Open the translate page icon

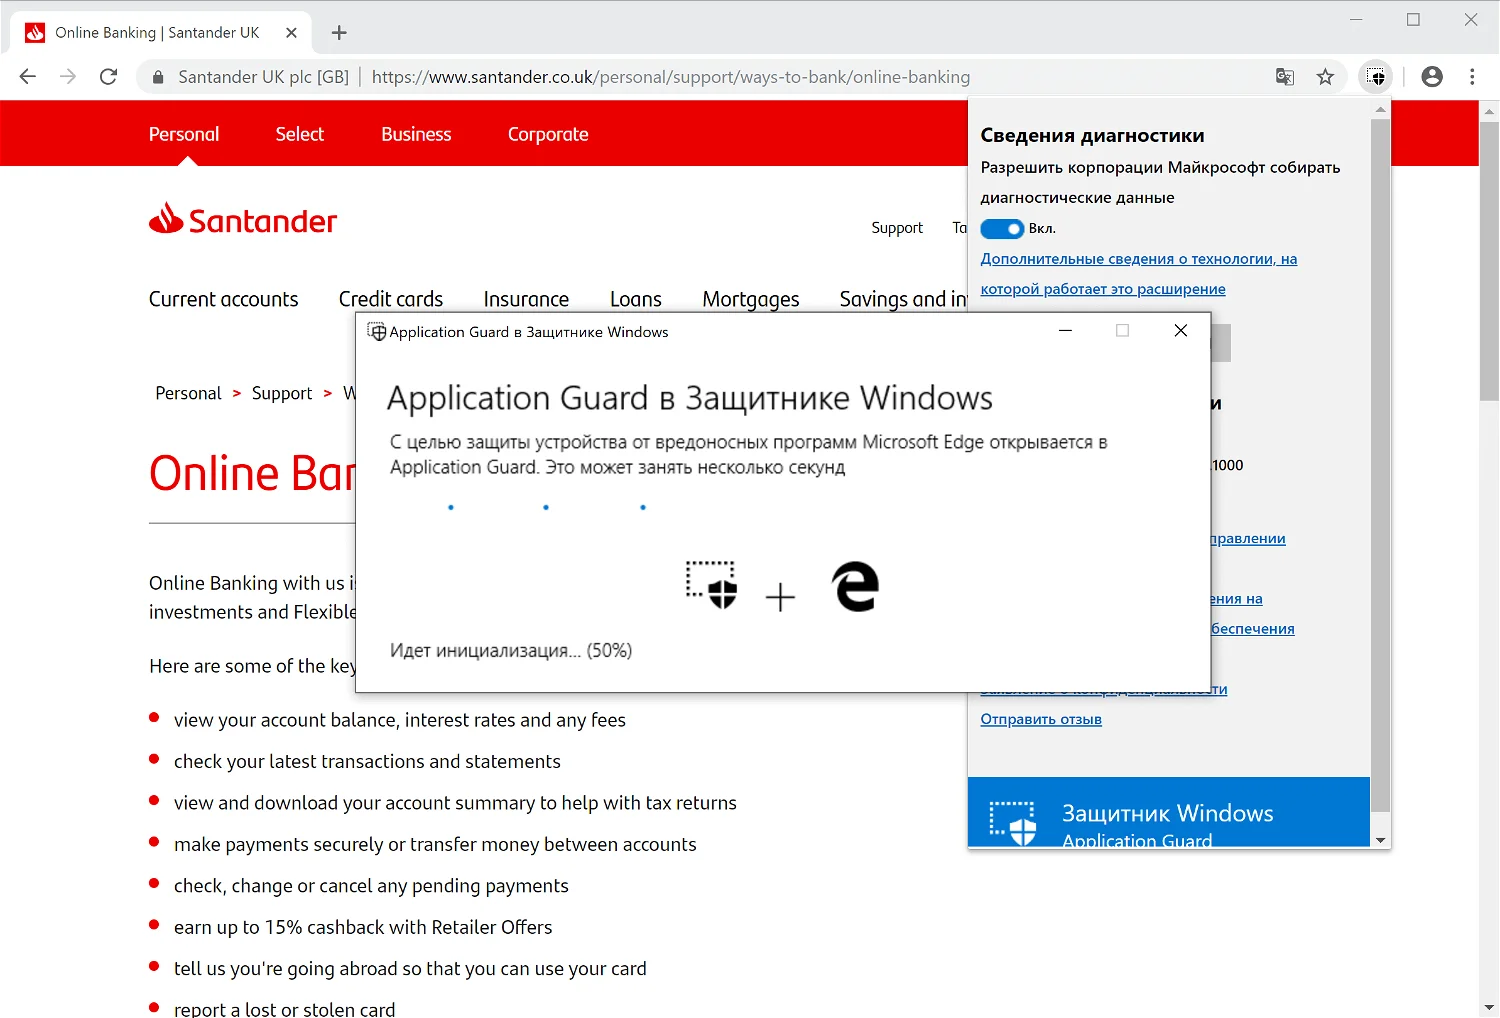[1285, 77]
